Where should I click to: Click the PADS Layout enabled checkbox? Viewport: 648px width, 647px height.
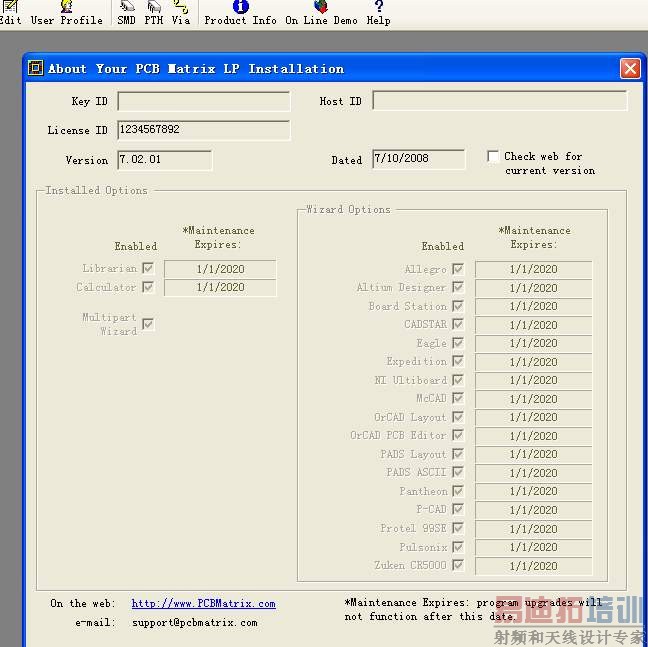click(457, 454)
